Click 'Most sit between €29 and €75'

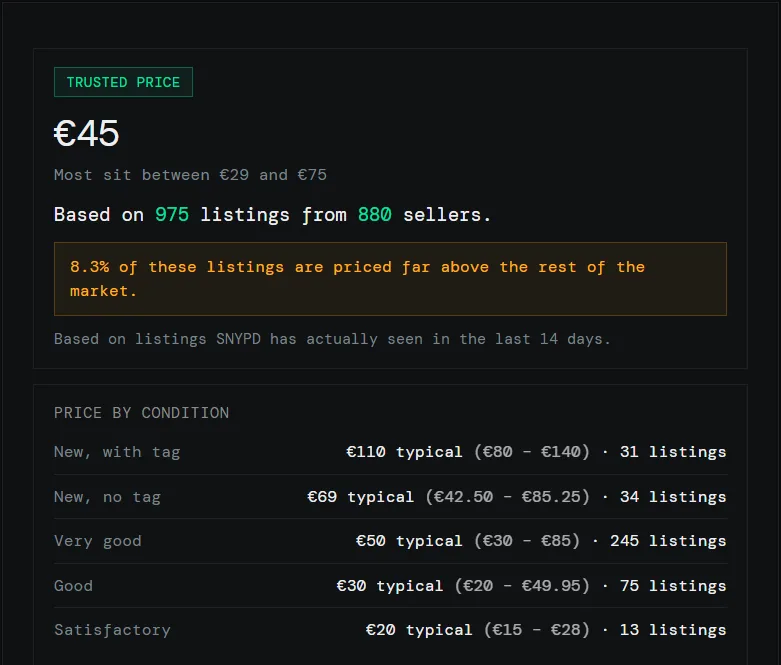click(x=190, y=175)
